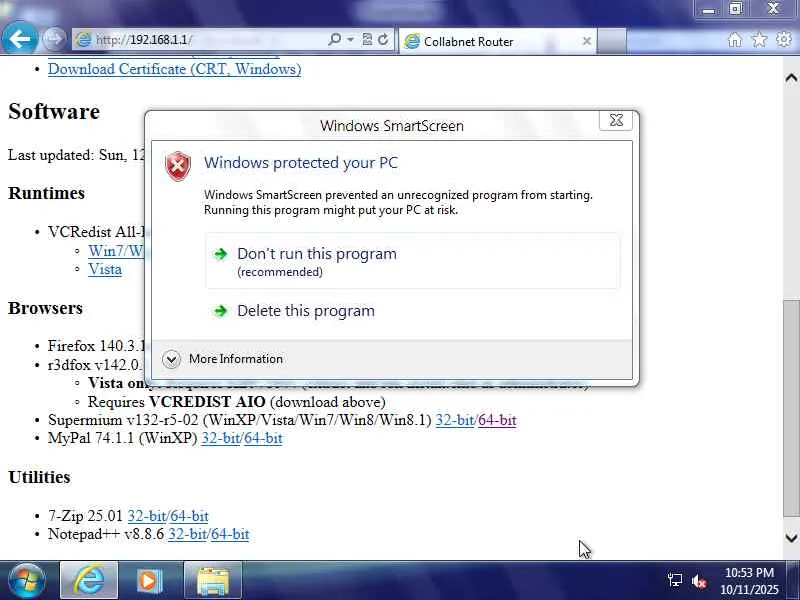Click the browser Forward arrow button

pyautogui.click(x=54, y=39)
